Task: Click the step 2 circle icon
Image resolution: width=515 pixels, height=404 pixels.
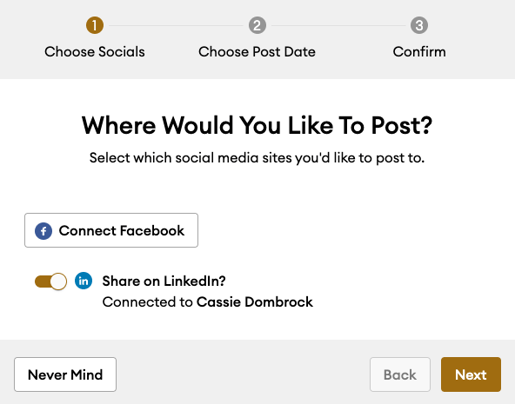Action: 257,25
